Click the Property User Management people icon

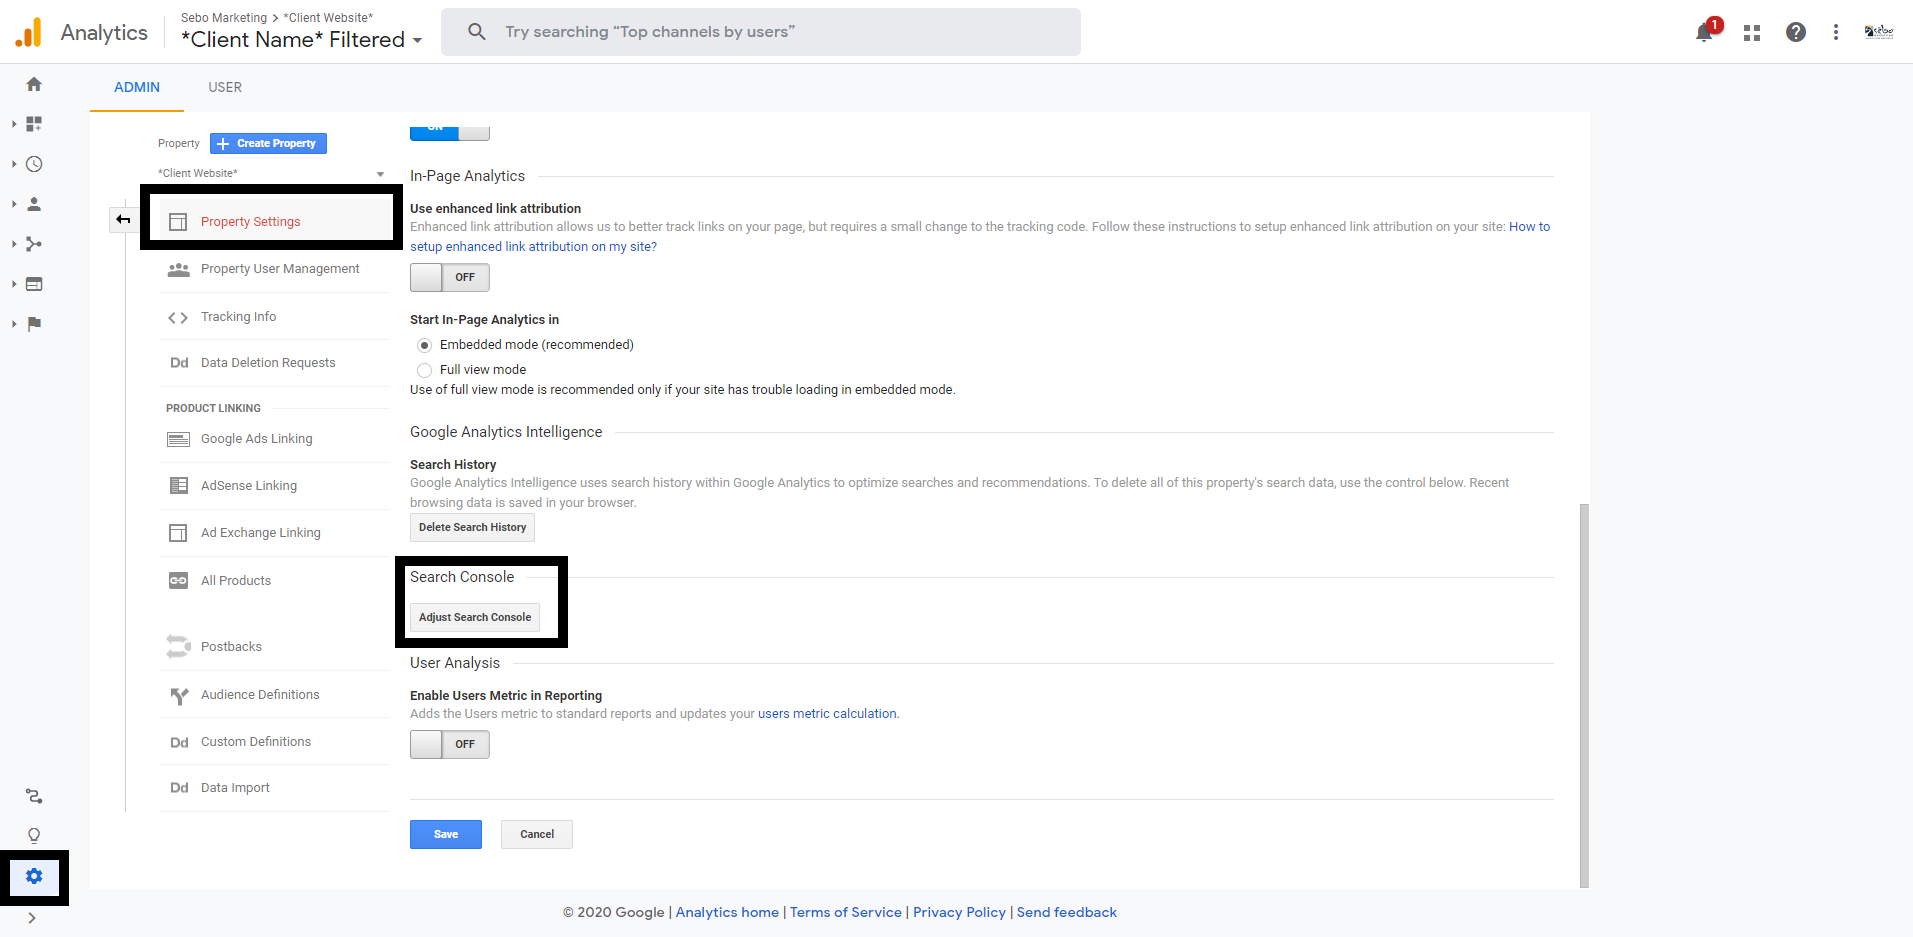(178, 270)
